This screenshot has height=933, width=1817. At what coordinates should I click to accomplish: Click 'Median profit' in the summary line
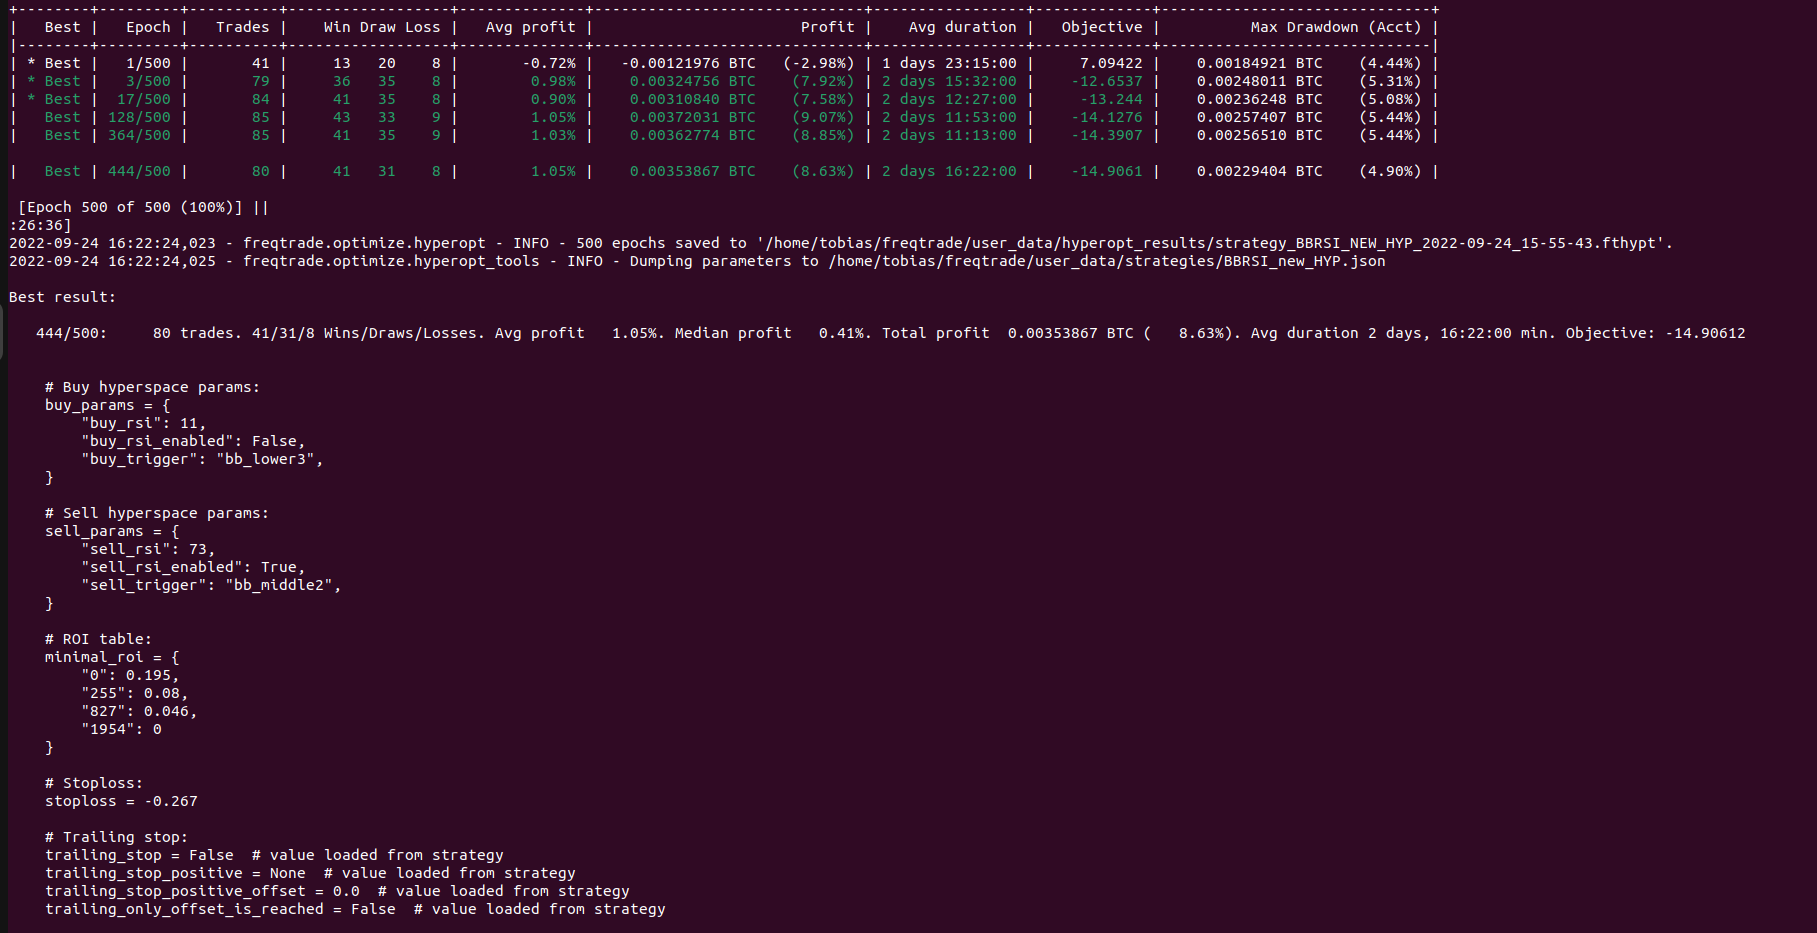click(x=733, y=333)
